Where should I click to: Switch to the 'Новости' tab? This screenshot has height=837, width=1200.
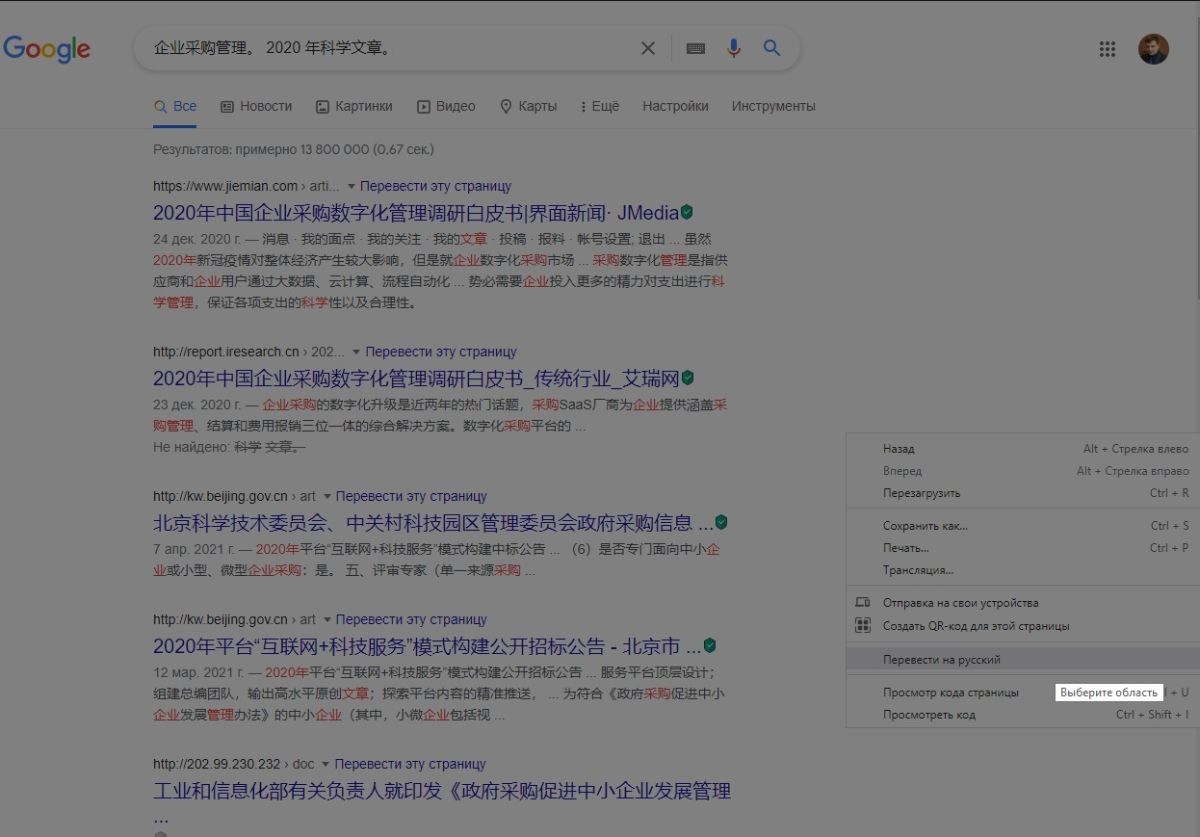[256, 106]
